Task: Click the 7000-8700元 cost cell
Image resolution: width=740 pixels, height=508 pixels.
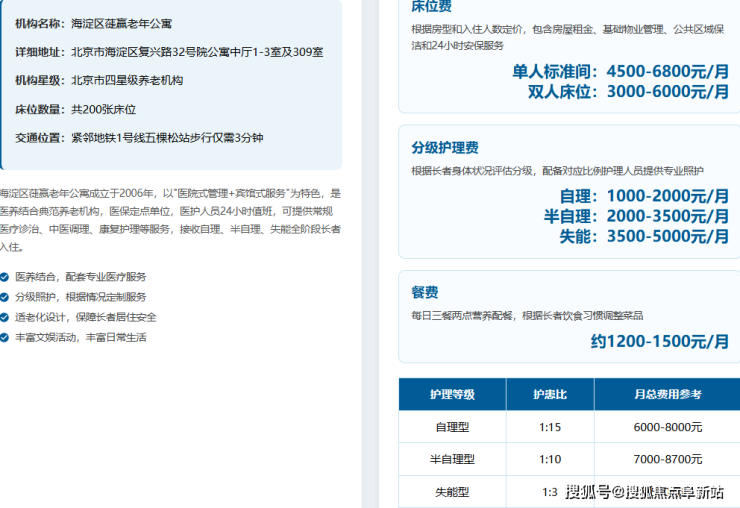Action: 667,459
